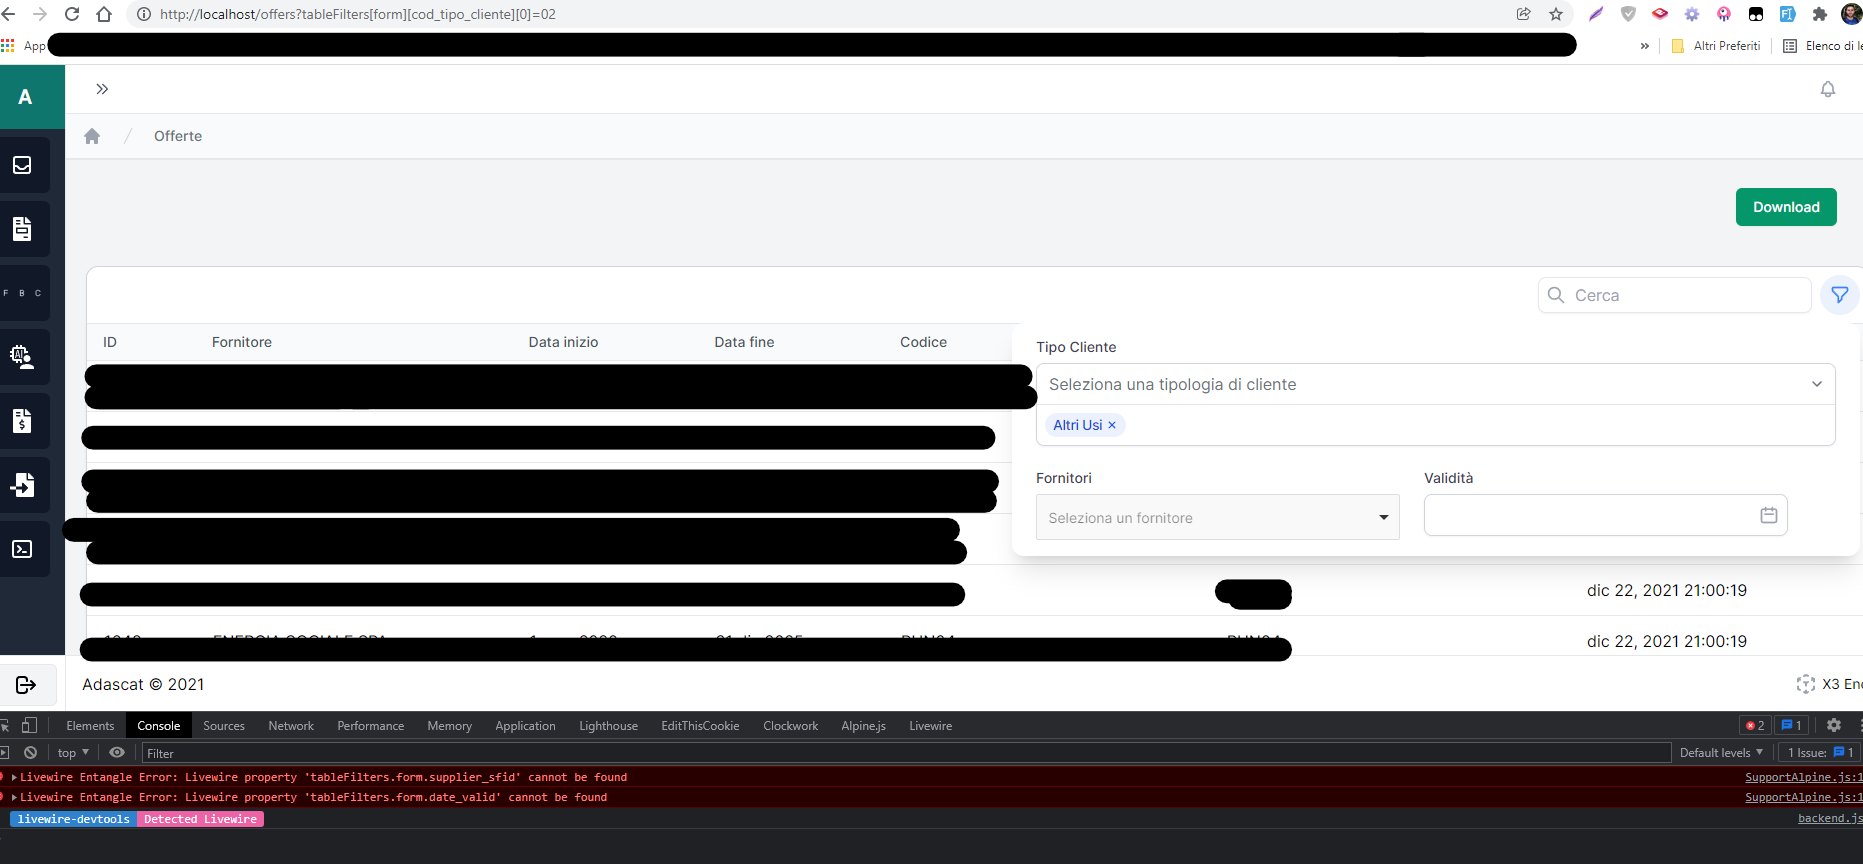1863x864 pixels.
Task: Bookmark this page with the star
Action: [1555, 14]
